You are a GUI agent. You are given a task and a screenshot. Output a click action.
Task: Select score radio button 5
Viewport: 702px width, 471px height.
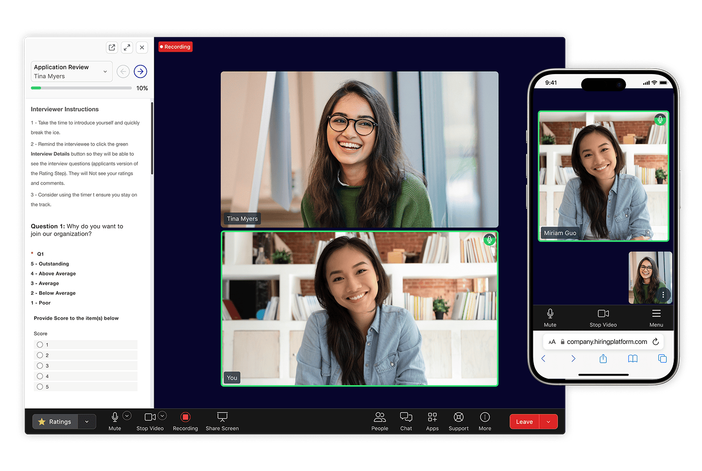40,386
